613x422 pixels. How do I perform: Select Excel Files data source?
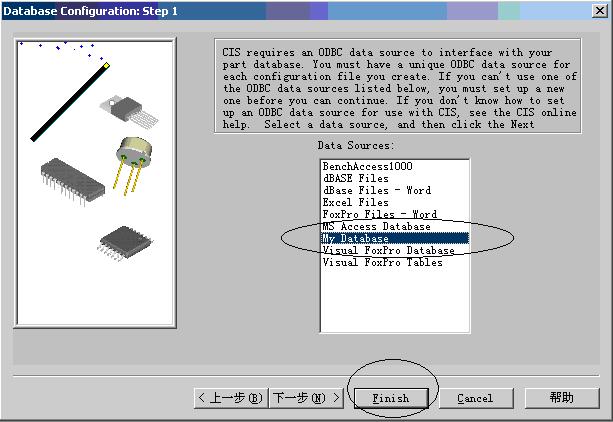[395, 203]
